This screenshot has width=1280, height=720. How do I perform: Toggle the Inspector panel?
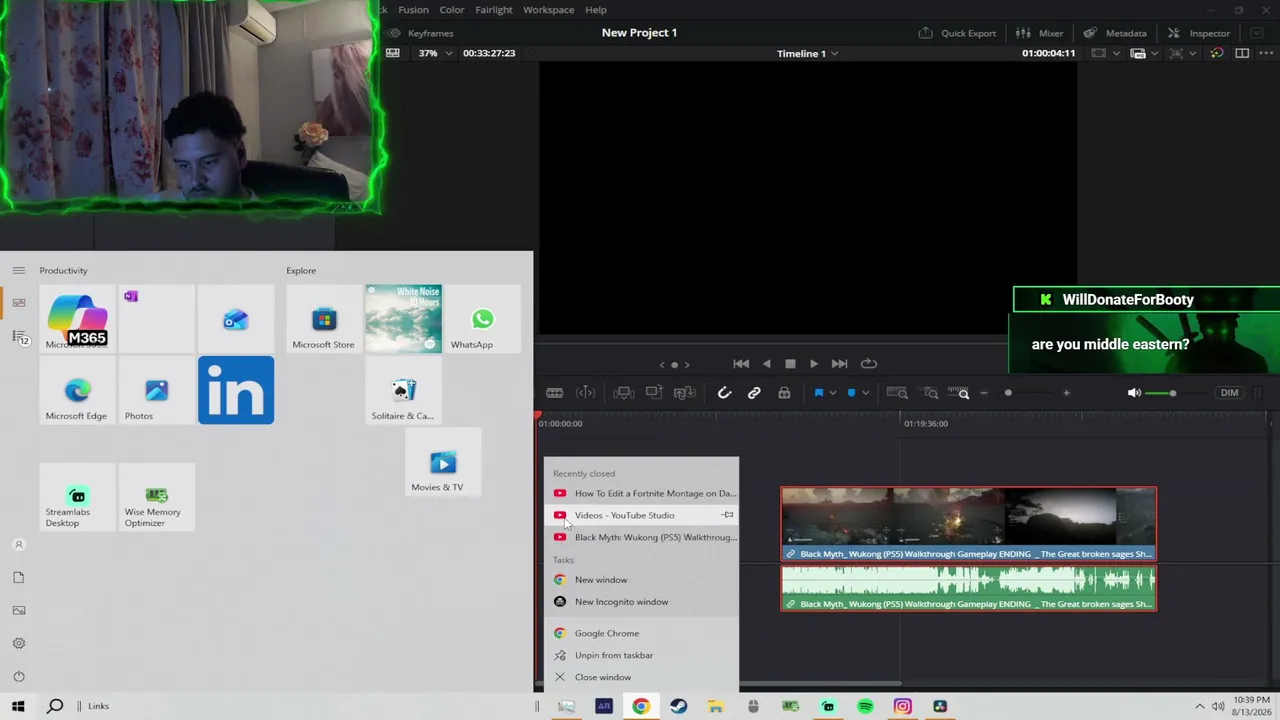tap(1199, 33)
